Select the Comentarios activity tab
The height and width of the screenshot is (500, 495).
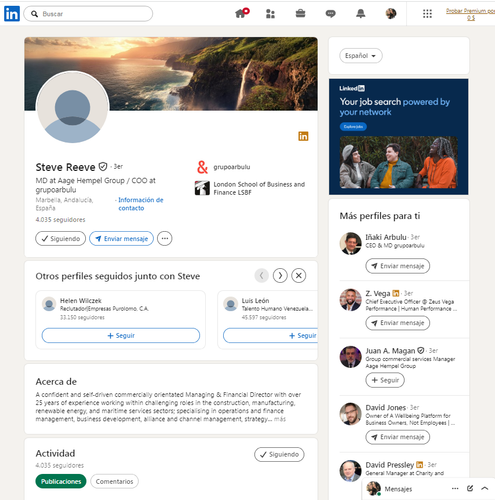(x=114, y=481)
